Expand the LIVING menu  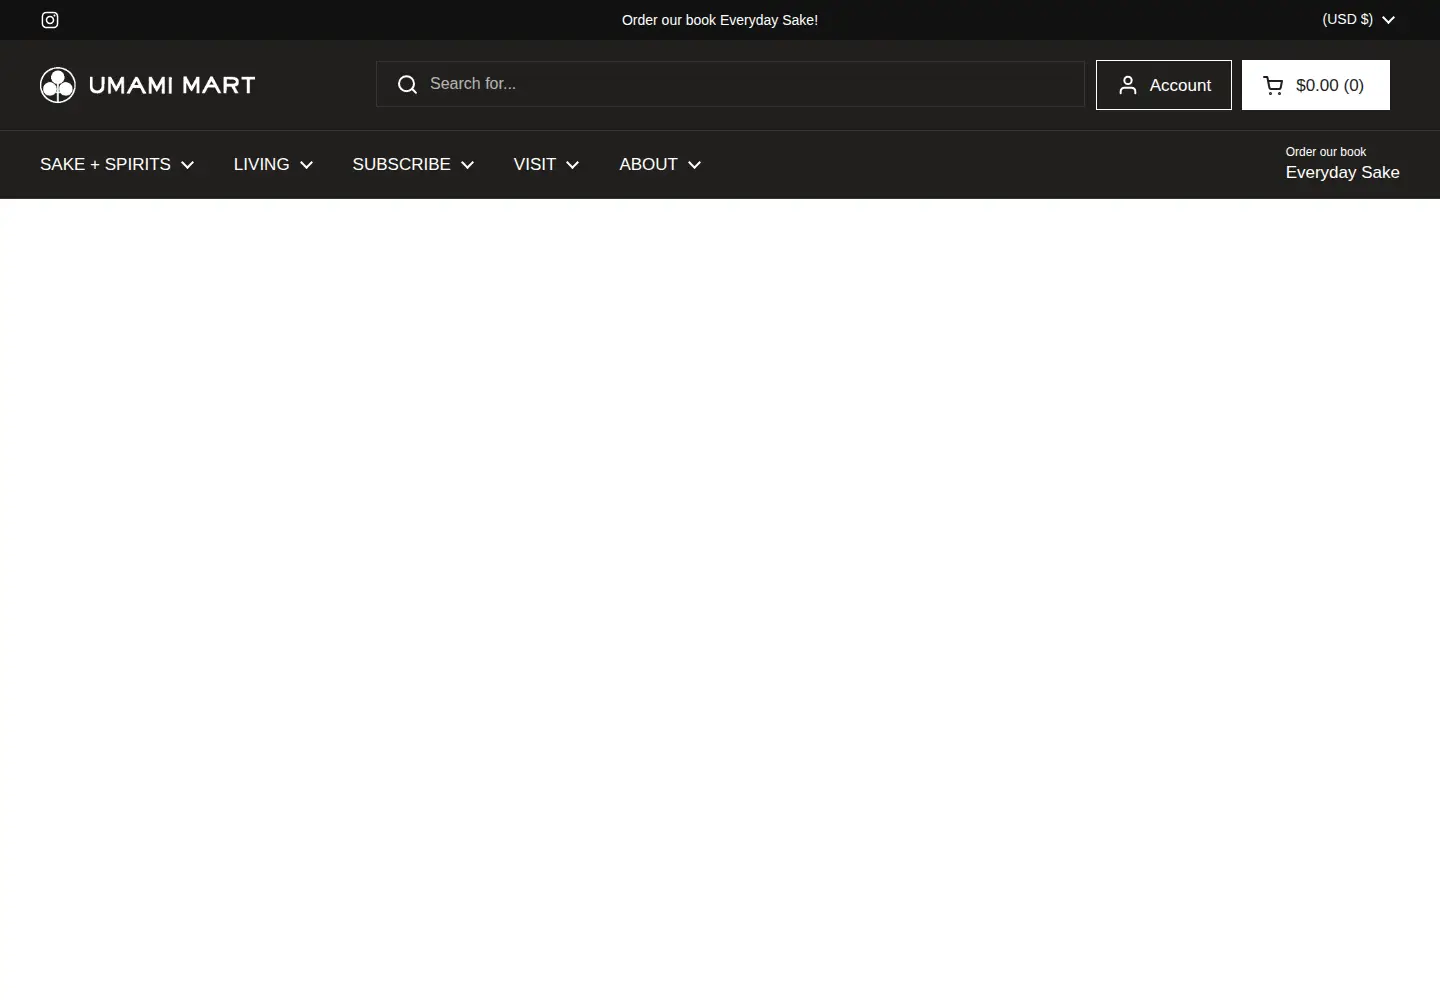[273, 164]
